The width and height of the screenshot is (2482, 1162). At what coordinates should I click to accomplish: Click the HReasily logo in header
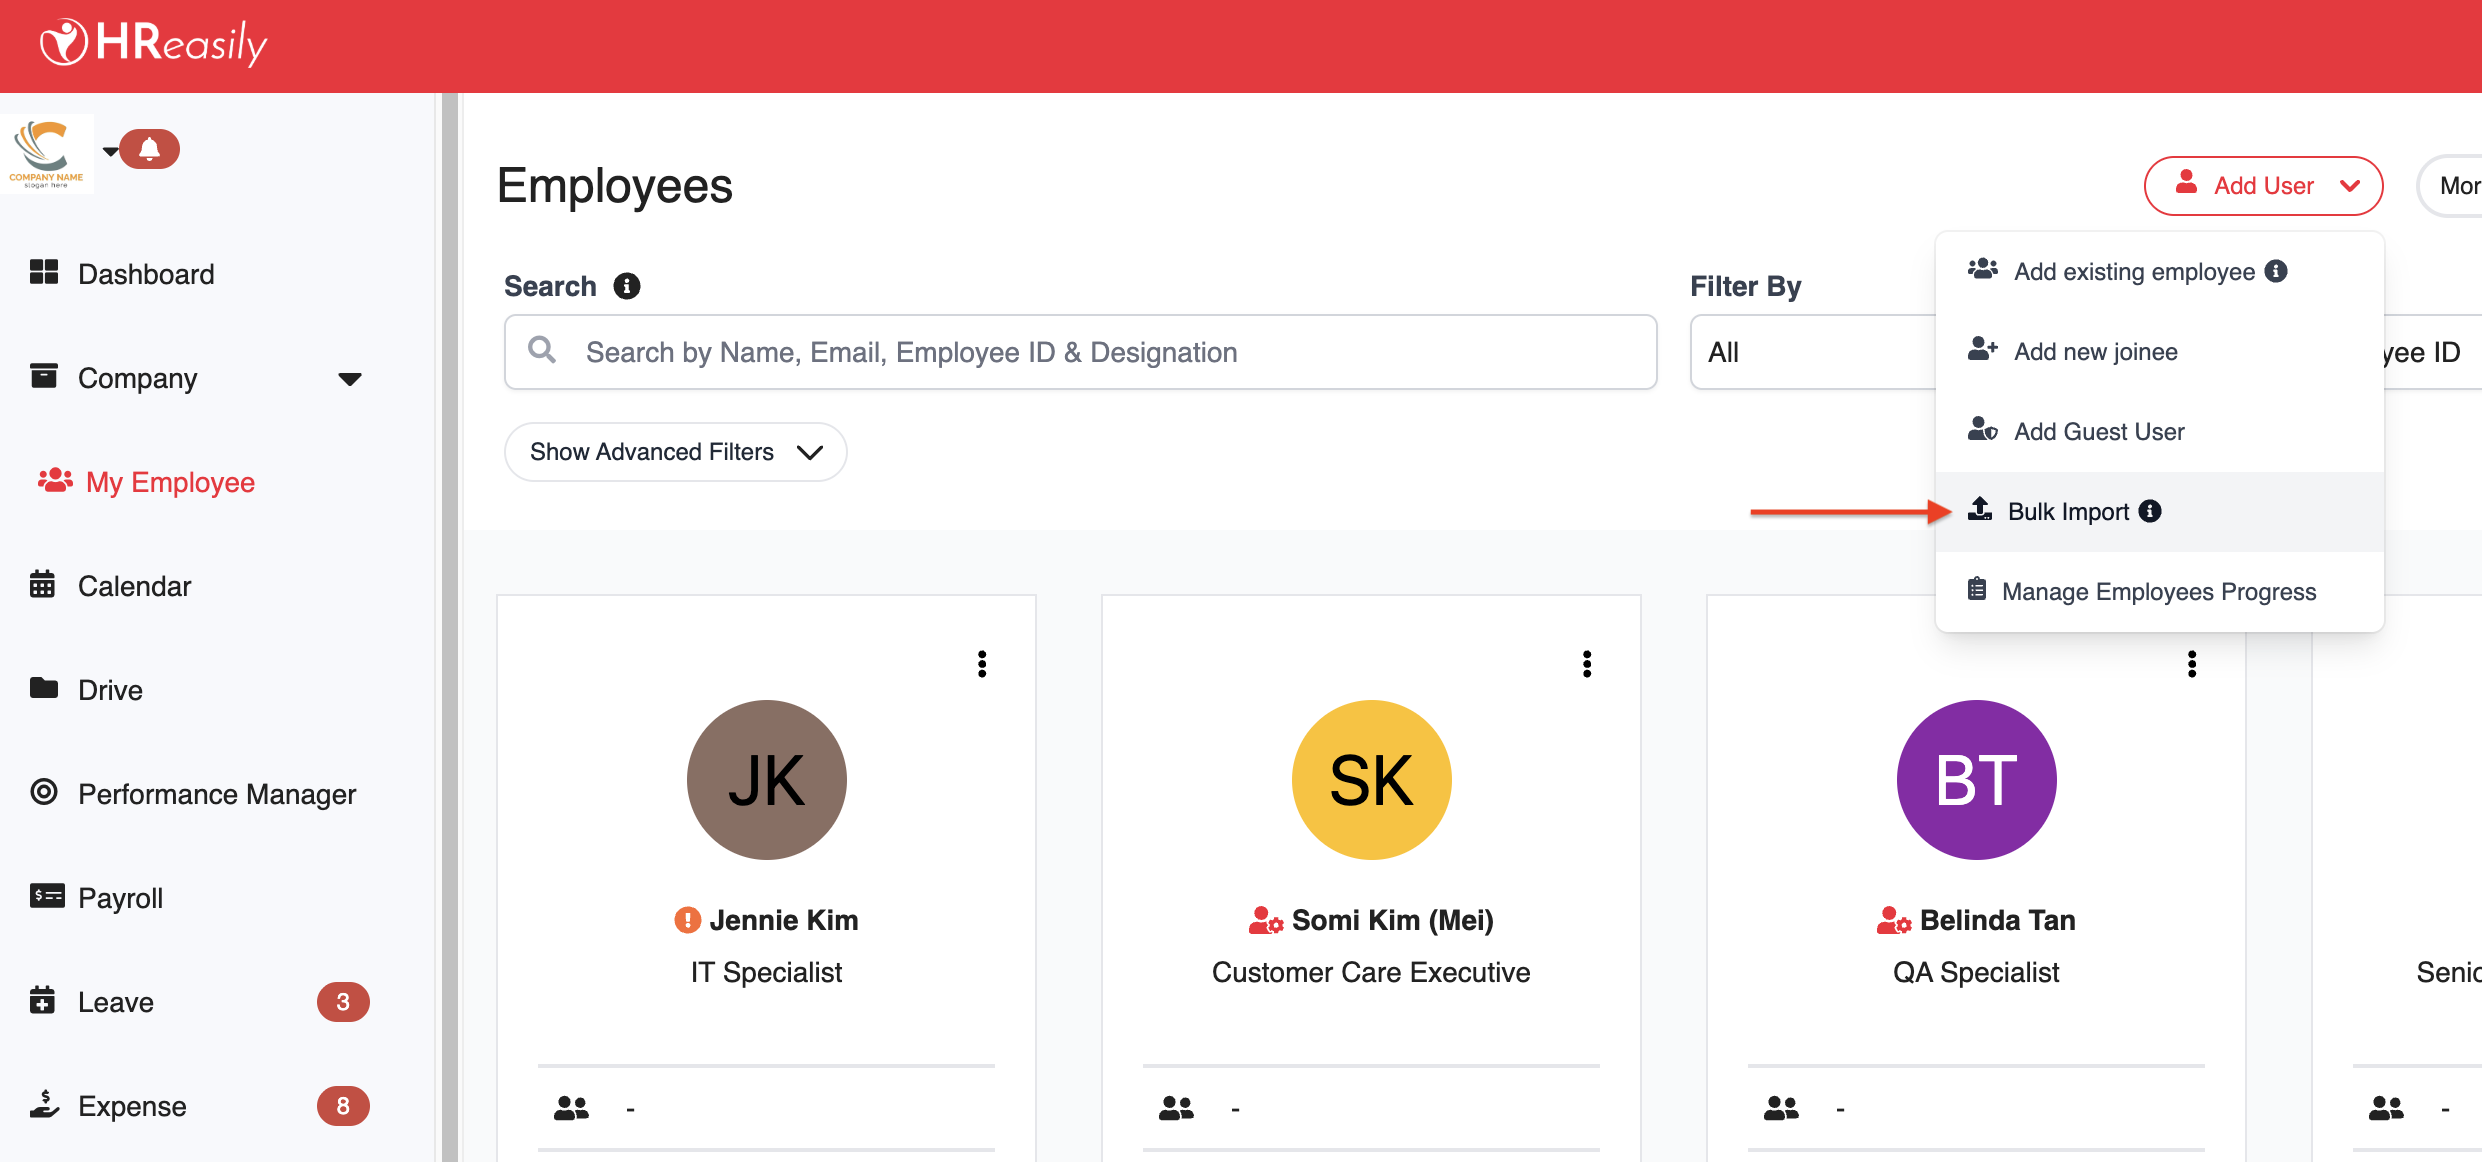click(153, 44)
